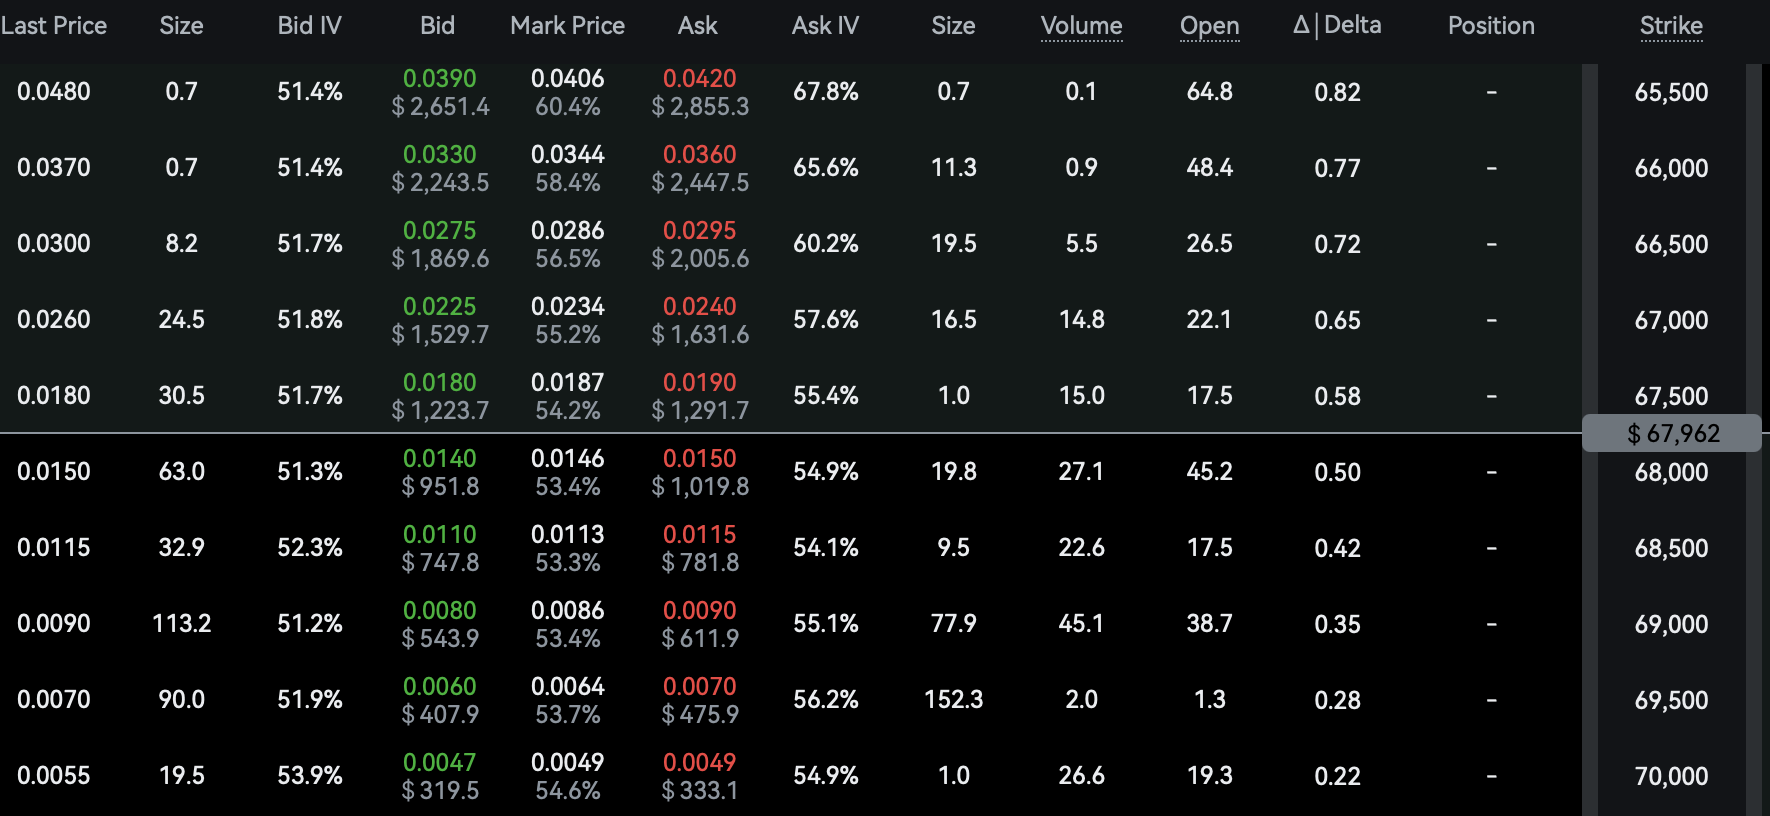1770x816 pixels.
Task: Select the 0.0049 ask for 70,000 strike
Action: 699,763
